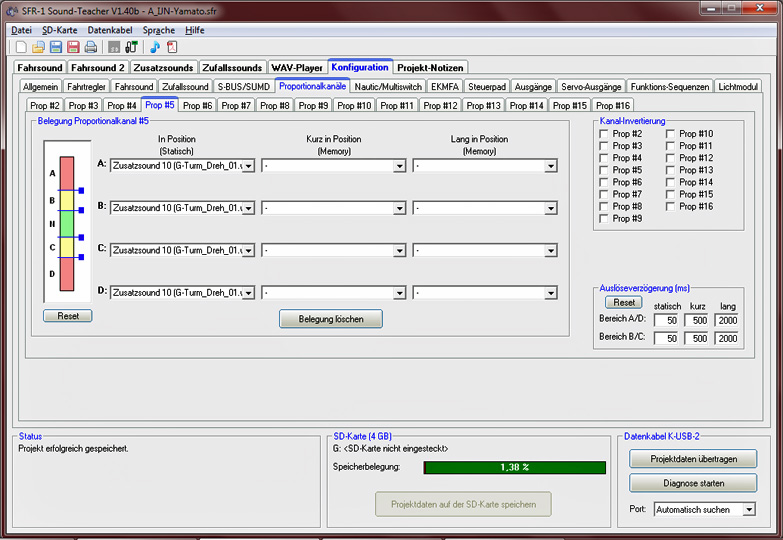Open the SD-Karte menu
Image resolution: width=783 pixels, height=540 pixels.
(60, 30)
